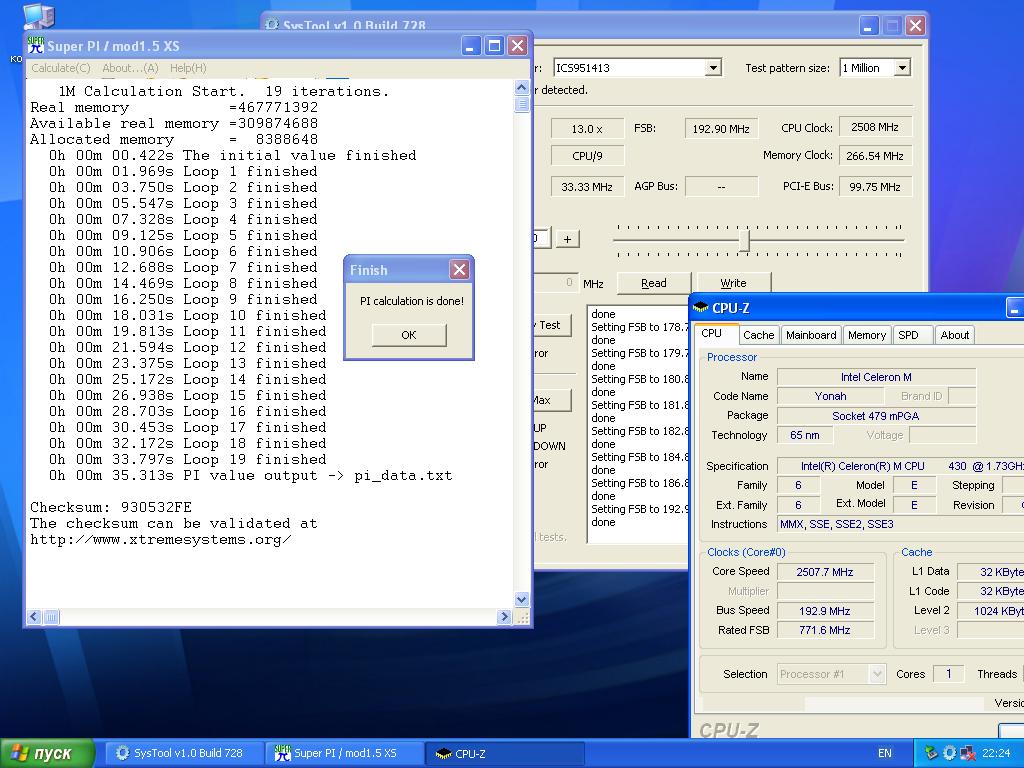
Task: Expand the ICS951413 clock generator dropdown
Action: (x=713, y=68)
